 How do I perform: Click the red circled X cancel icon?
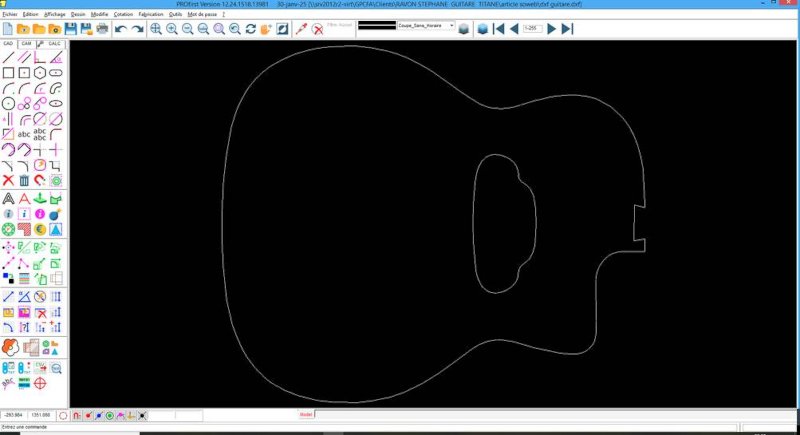pos(318,29)
